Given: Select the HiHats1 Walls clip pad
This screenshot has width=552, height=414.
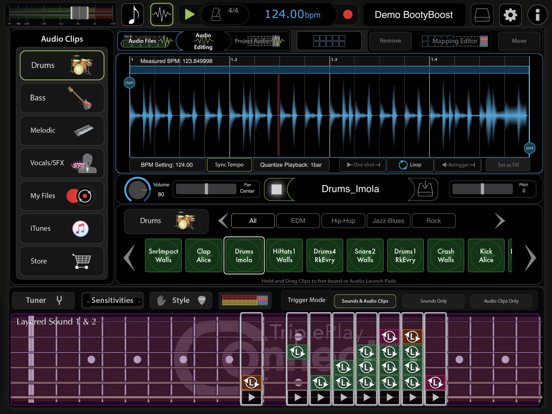Looking at the screenshot, I should [284, 256].
